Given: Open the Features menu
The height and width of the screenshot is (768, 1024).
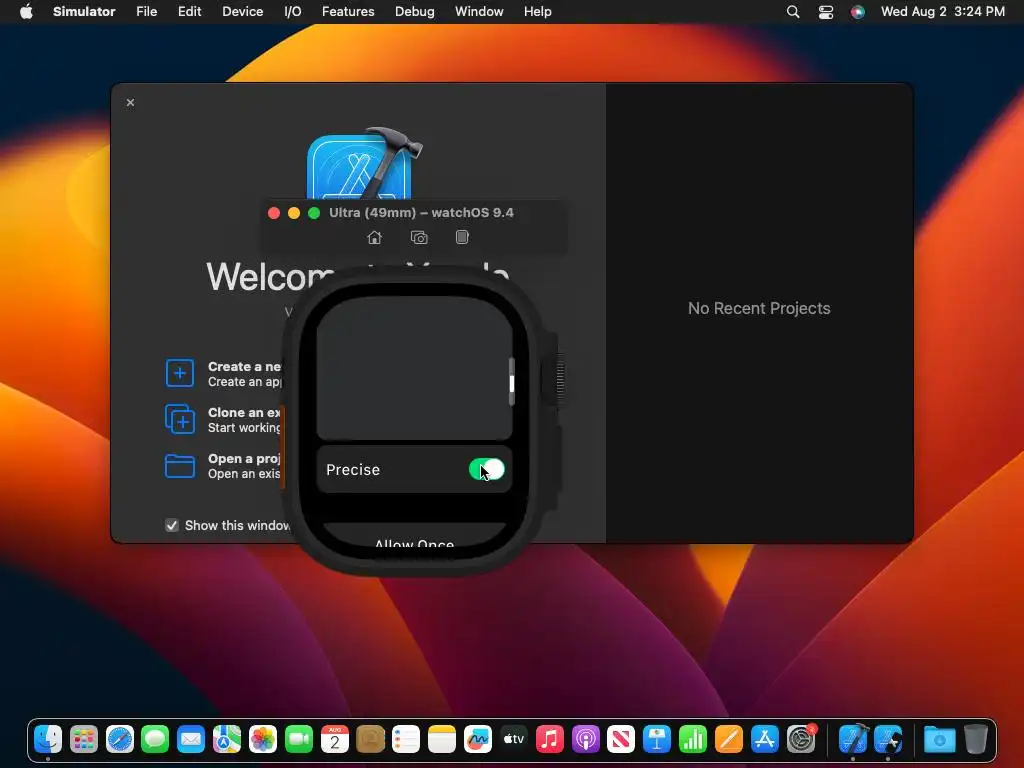Looking at the screenshot, I should [x=348, y=12].
